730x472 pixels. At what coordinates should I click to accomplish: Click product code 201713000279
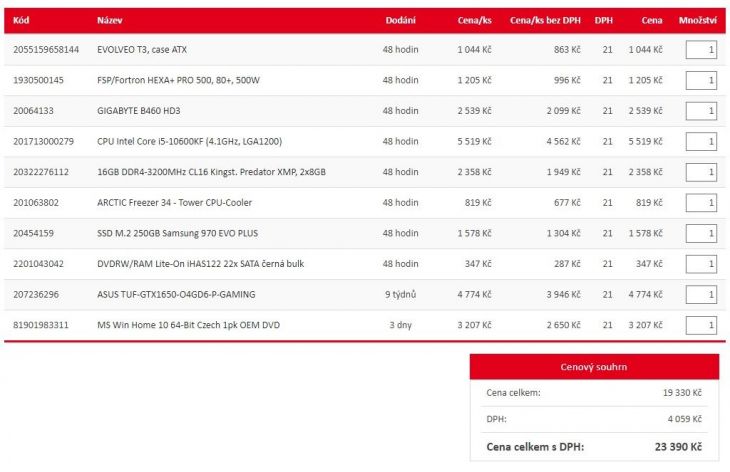pyautogui.click(x=43, y=142)
